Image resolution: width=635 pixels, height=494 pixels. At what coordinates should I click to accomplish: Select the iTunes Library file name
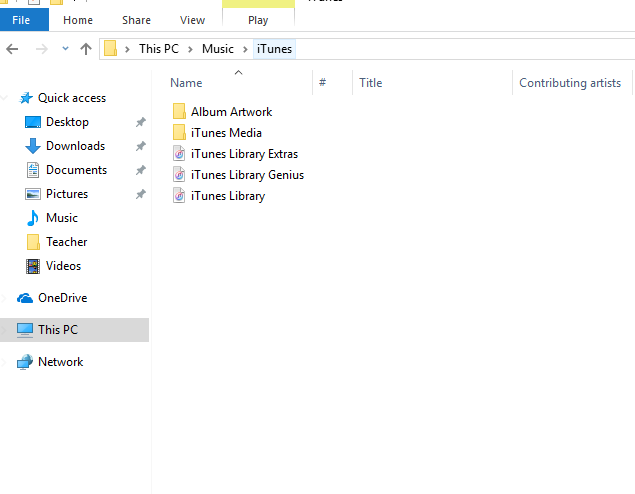point(228,196)
